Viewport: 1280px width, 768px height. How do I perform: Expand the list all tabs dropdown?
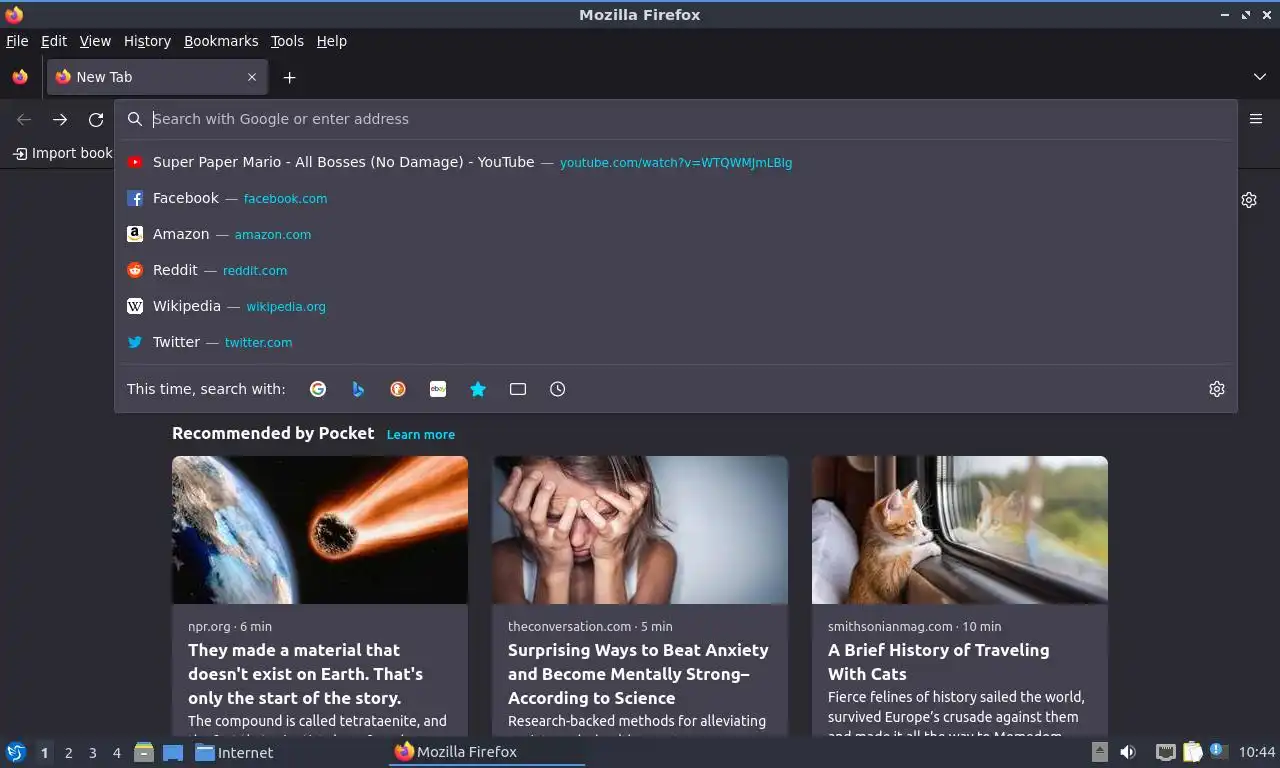pos(1260,77)
